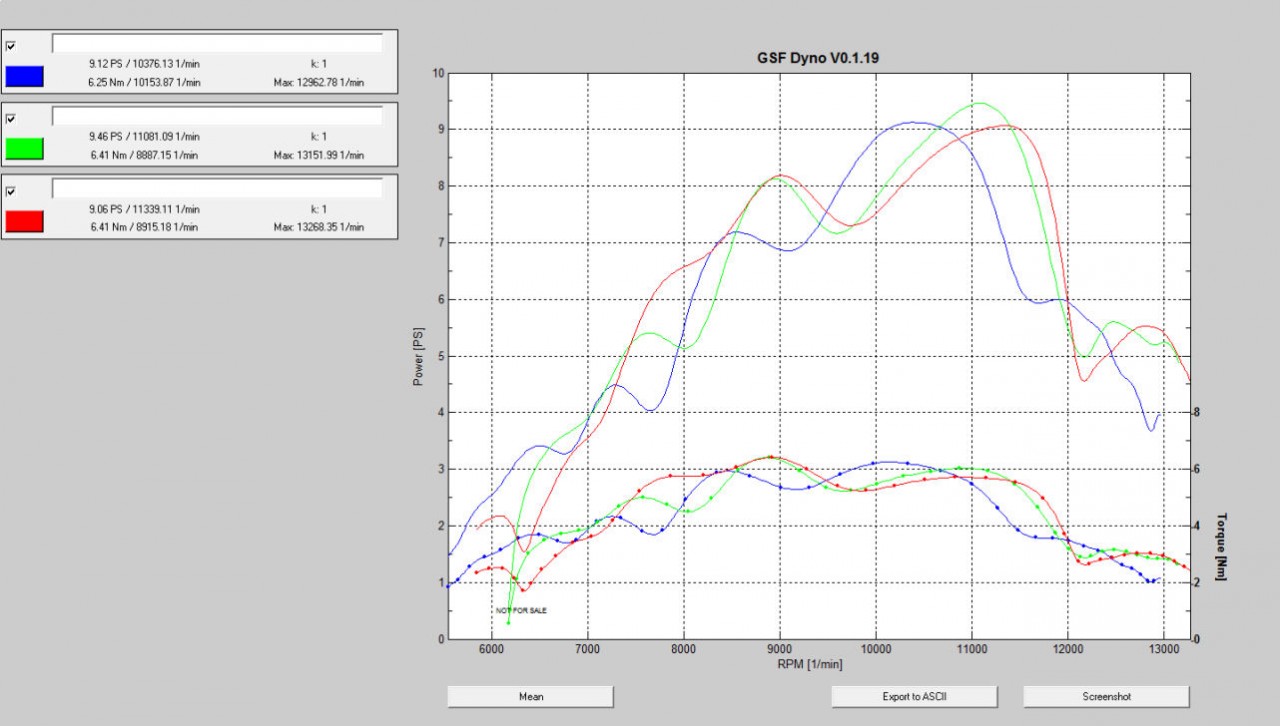Image resolution: width=1280 pixels, height=726 pixels.
Task: Click the 'Max: 13268.35 1/min' red run value
Action: click(x=318, y=227)
